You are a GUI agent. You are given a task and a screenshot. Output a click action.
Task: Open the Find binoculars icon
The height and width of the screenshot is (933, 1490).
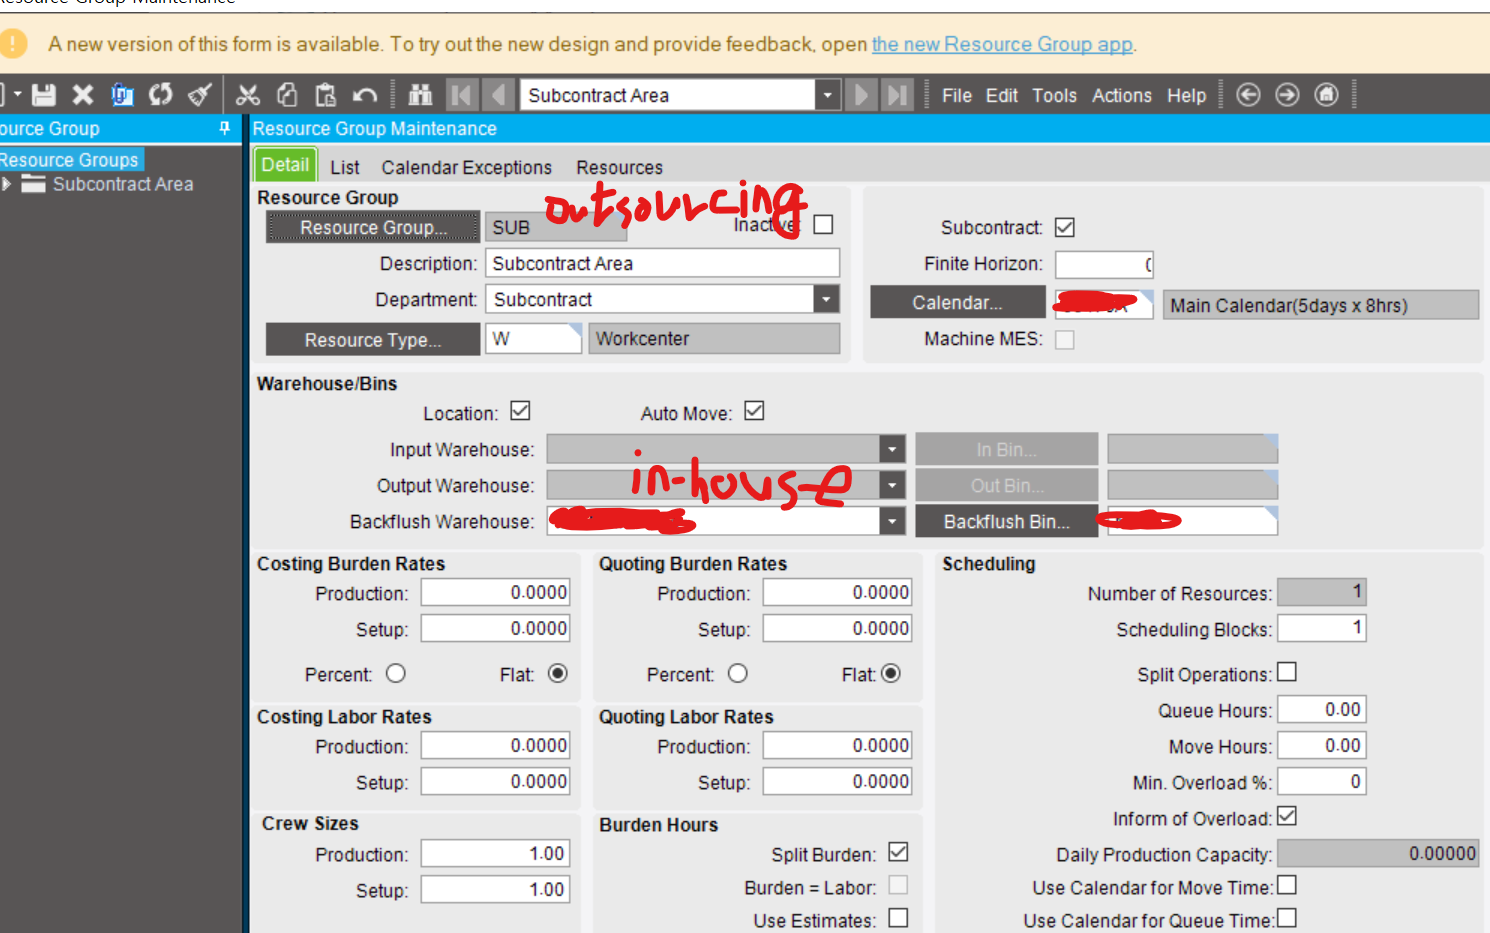coord(420,94)
